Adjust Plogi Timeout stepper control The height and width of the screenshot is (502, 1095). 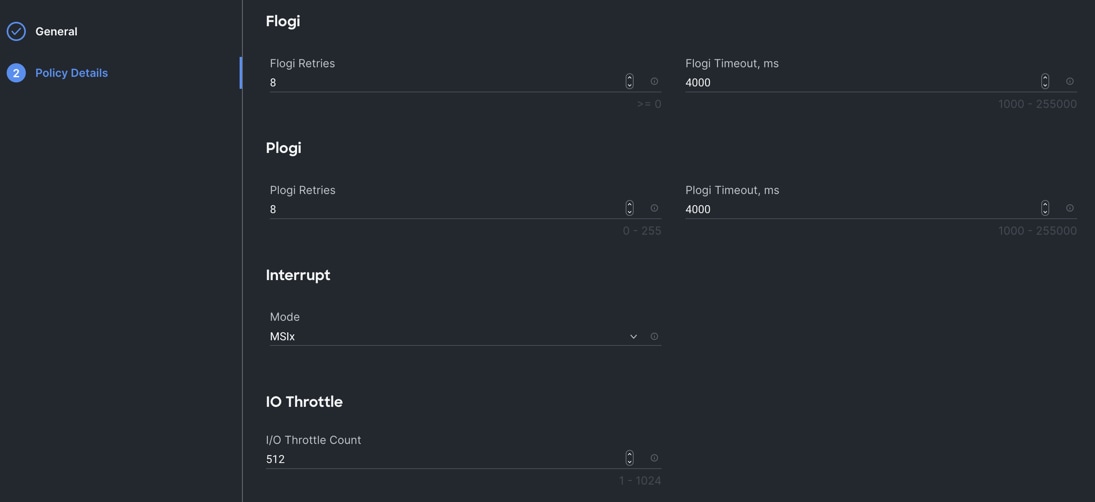point(1045,209)
